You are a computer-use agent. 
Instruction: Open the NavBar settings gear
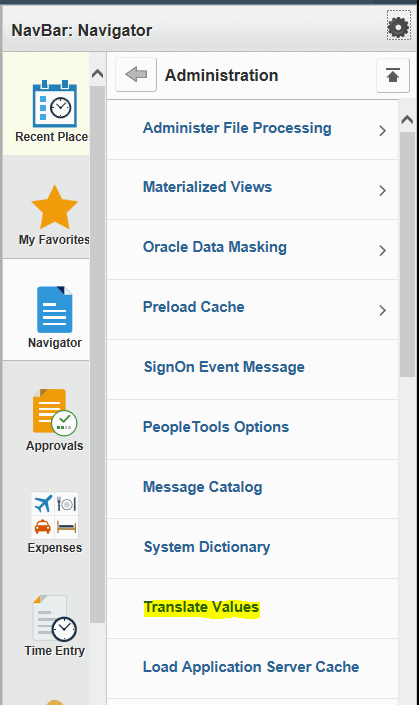pyautogui.click(x=398, y=27)
